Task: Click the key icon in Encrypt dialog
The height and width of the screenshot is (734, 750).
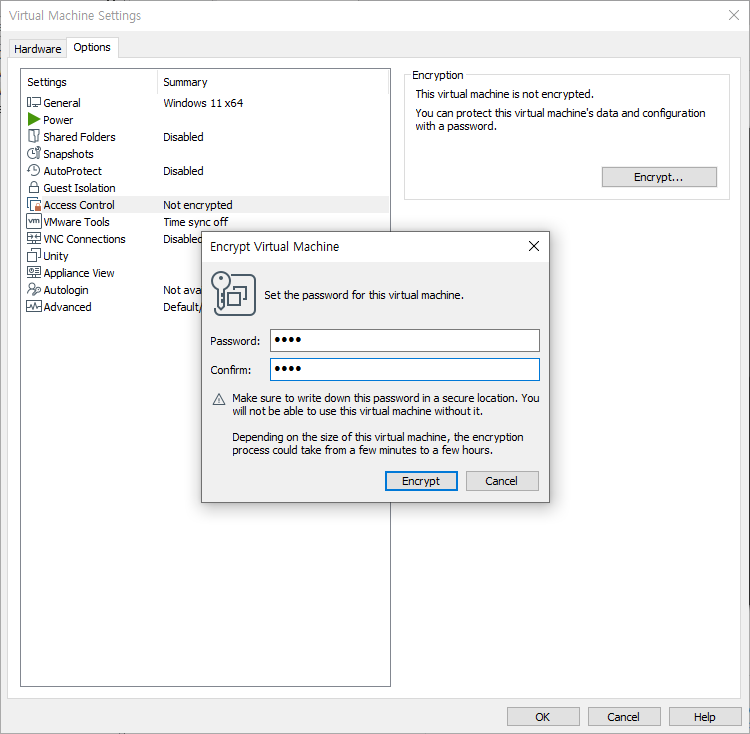Action: point(233,294)
